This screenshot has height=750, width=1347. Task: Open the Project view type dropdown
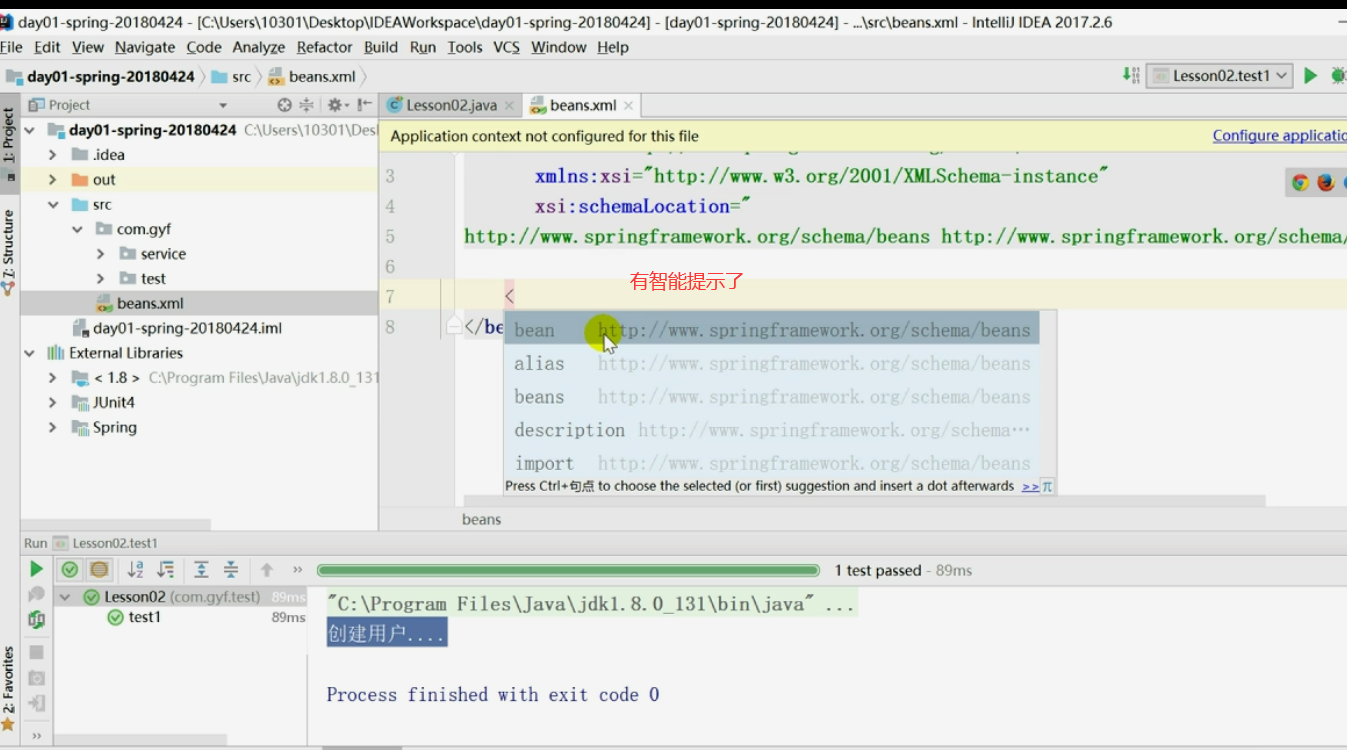pos(222,105)
